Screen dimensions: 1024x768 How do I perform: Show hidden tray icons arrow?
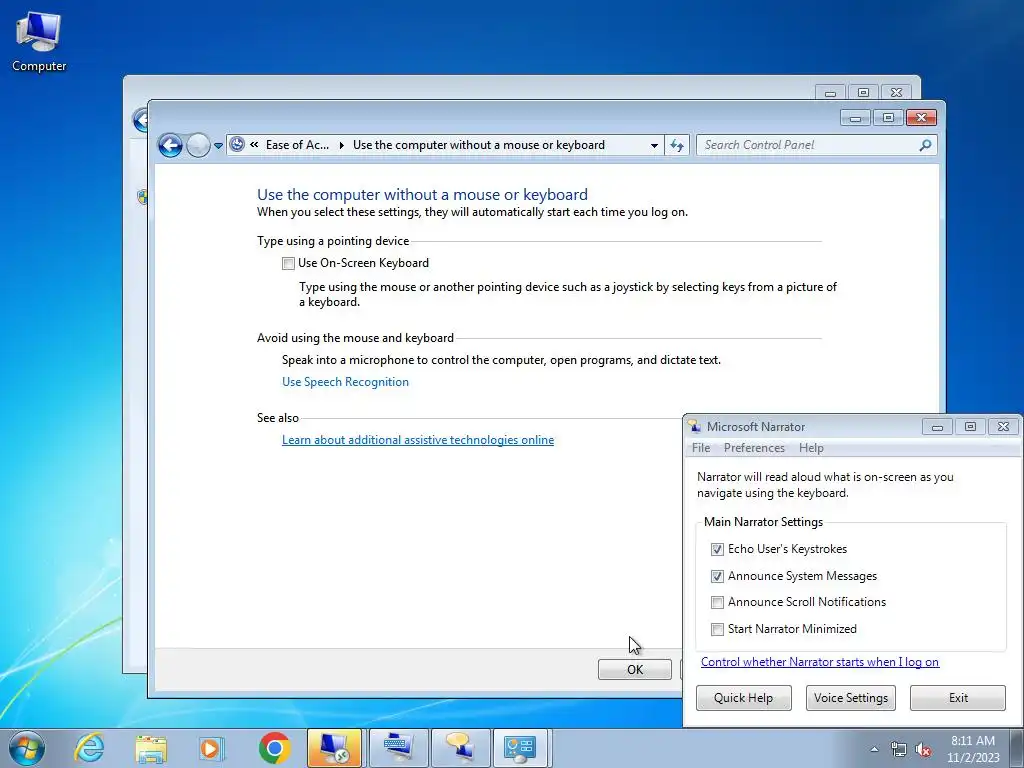tap(874, 749)
